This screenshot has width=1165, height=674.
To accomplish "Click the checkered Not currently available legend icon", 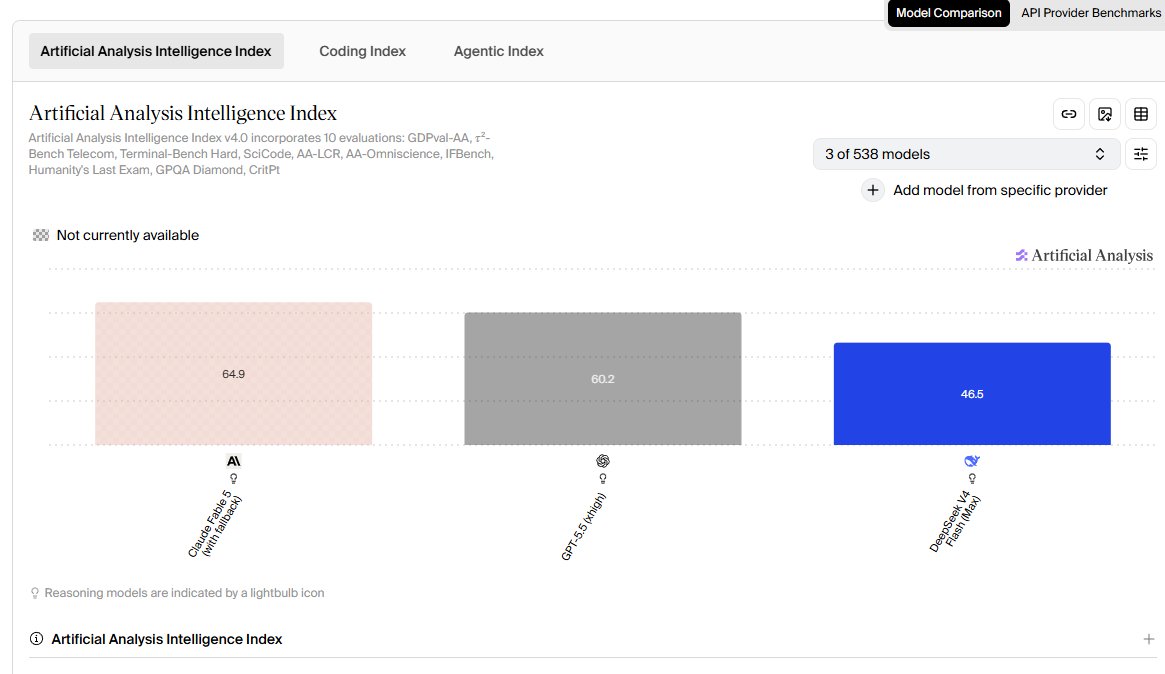I will click(x=41, y=235).
